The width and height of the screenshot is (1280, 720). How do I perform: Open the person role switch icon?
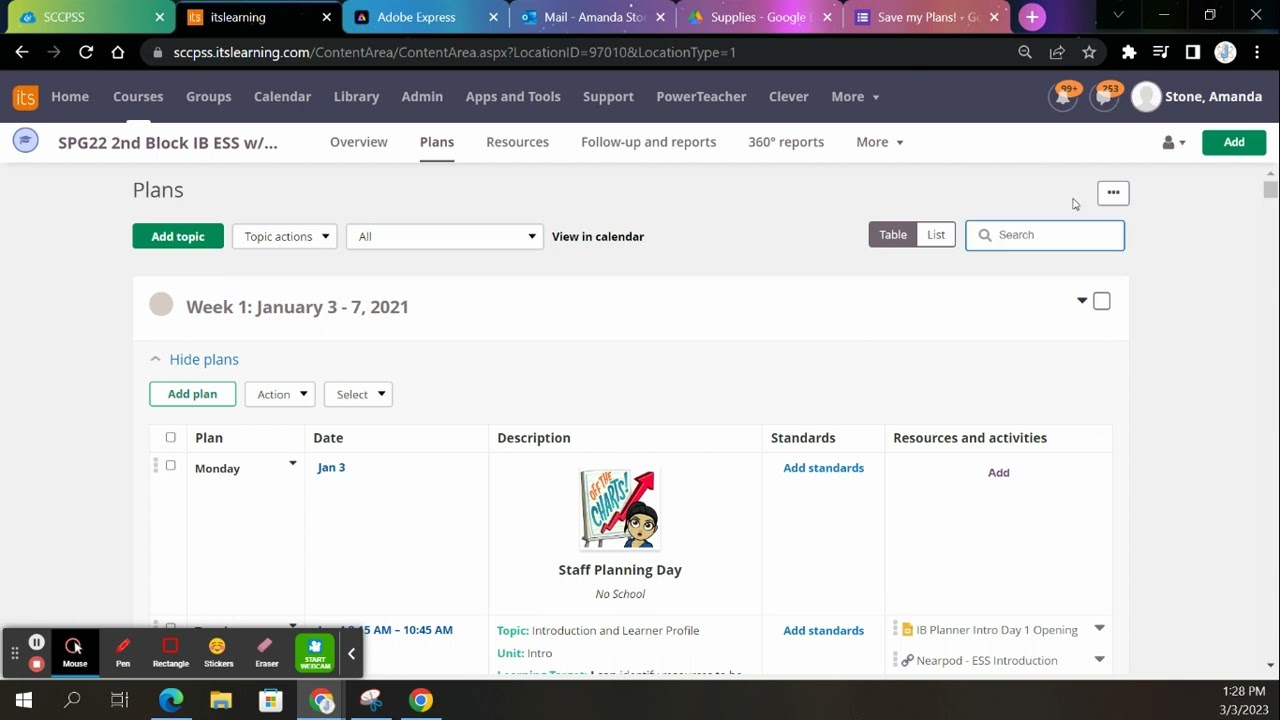1173,143
